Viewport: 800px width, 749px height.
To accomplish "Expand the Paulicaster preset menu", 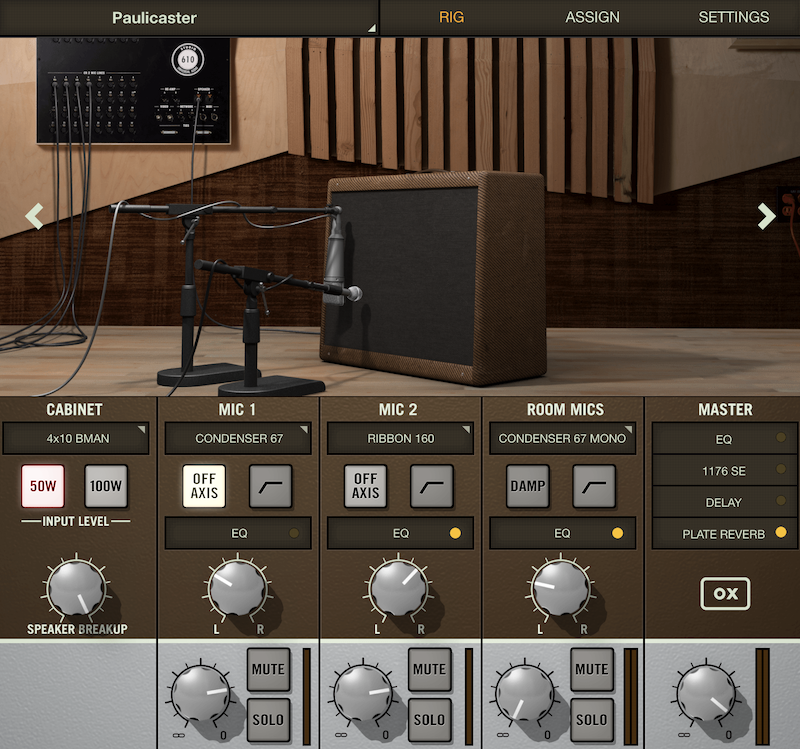I will point(190,18).
